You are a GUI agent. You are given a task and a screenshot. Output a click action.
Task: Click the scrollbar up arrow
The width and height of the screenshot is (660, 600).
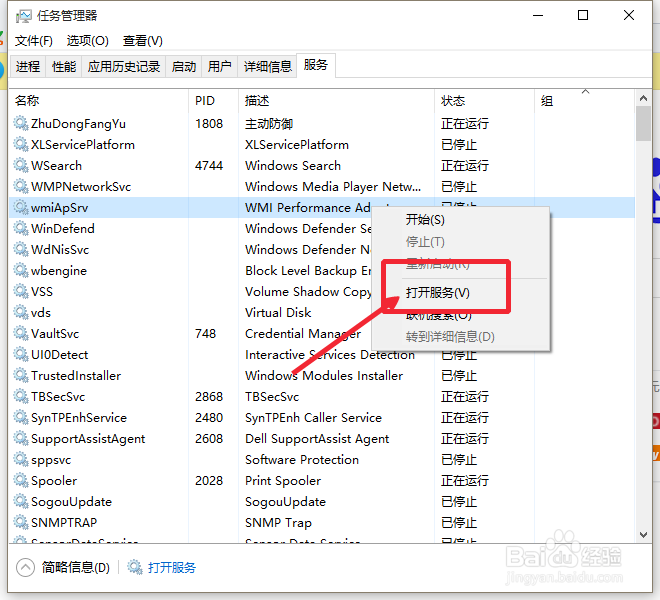pyautogui.click(x=643, y=99)
